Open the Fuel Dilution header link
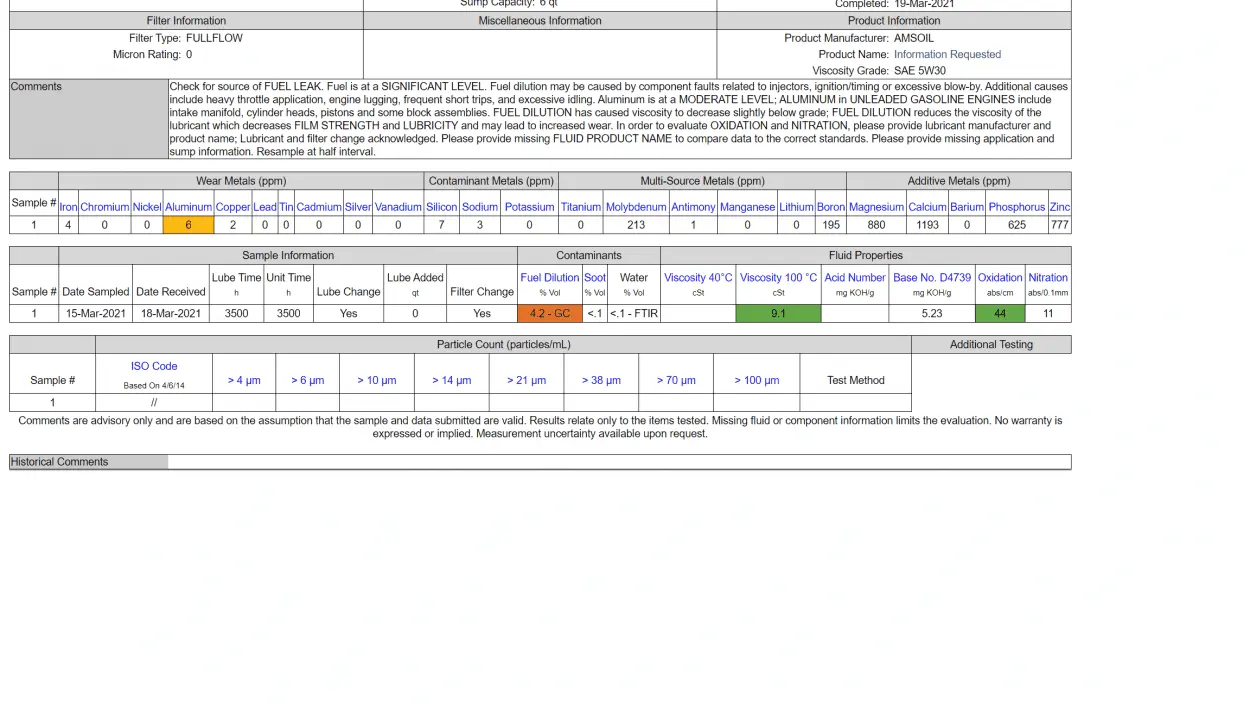This screenshot has width=1250, height=704. pos(549,278)
